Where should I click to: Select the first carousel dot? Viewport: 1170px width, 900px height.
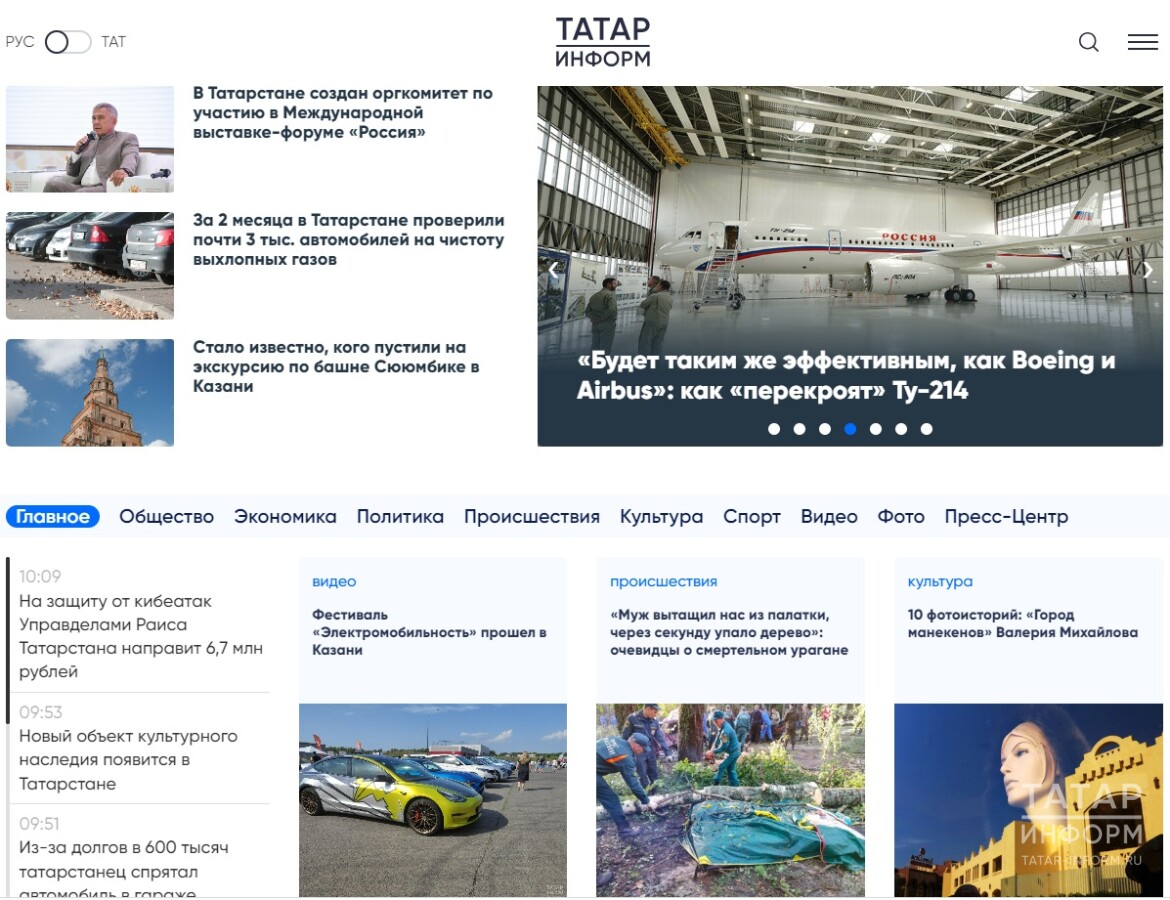pyautogui.click(x=774, y=429)
